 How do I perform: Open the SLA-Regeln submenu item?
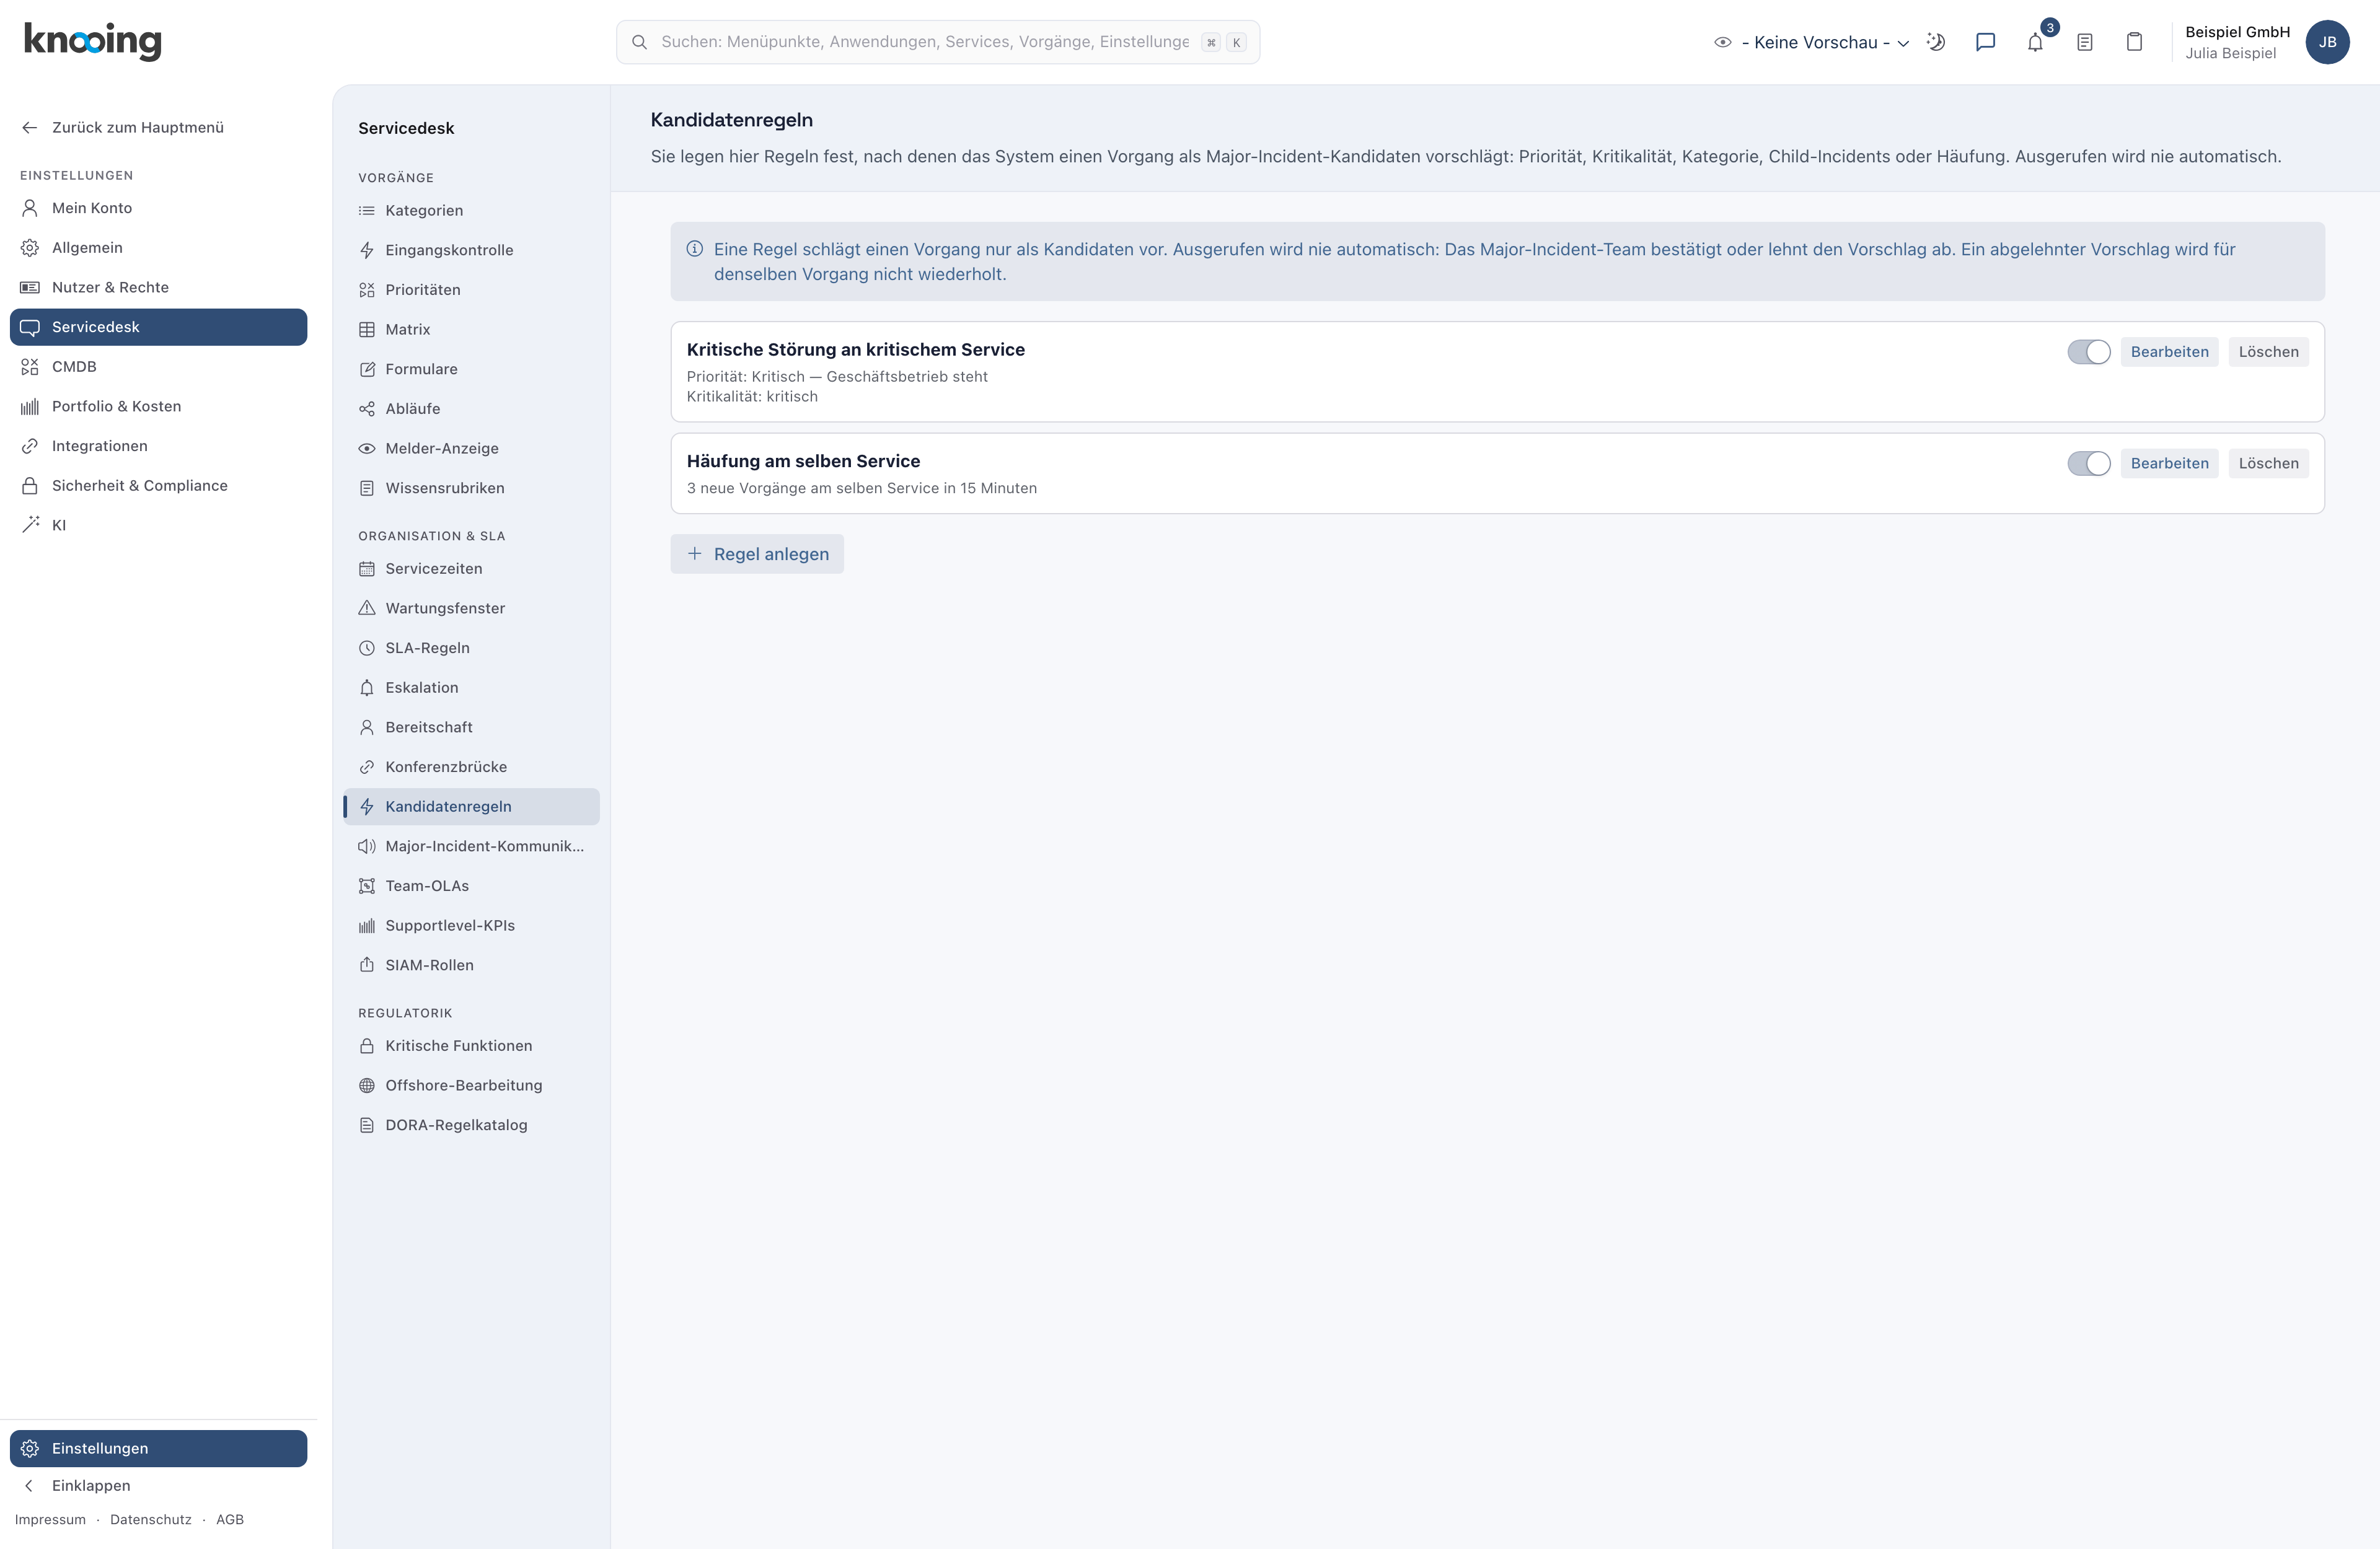click(471, 648)
